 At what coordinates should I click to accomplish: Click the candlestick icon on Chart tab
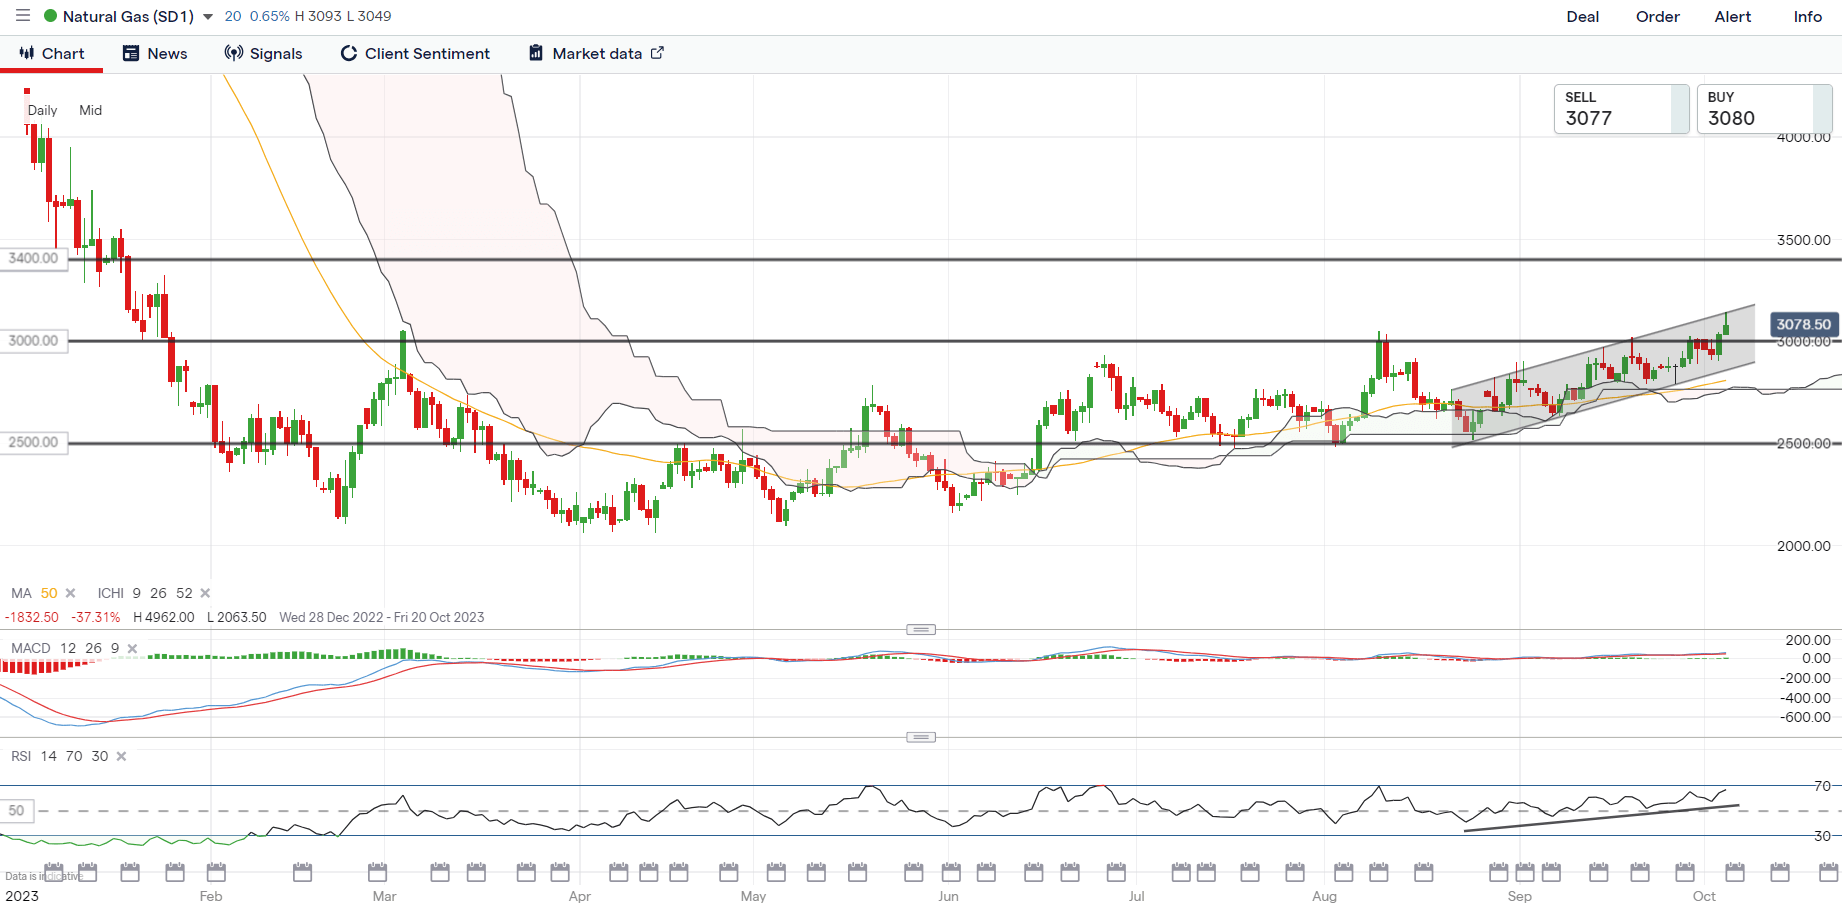27,53
